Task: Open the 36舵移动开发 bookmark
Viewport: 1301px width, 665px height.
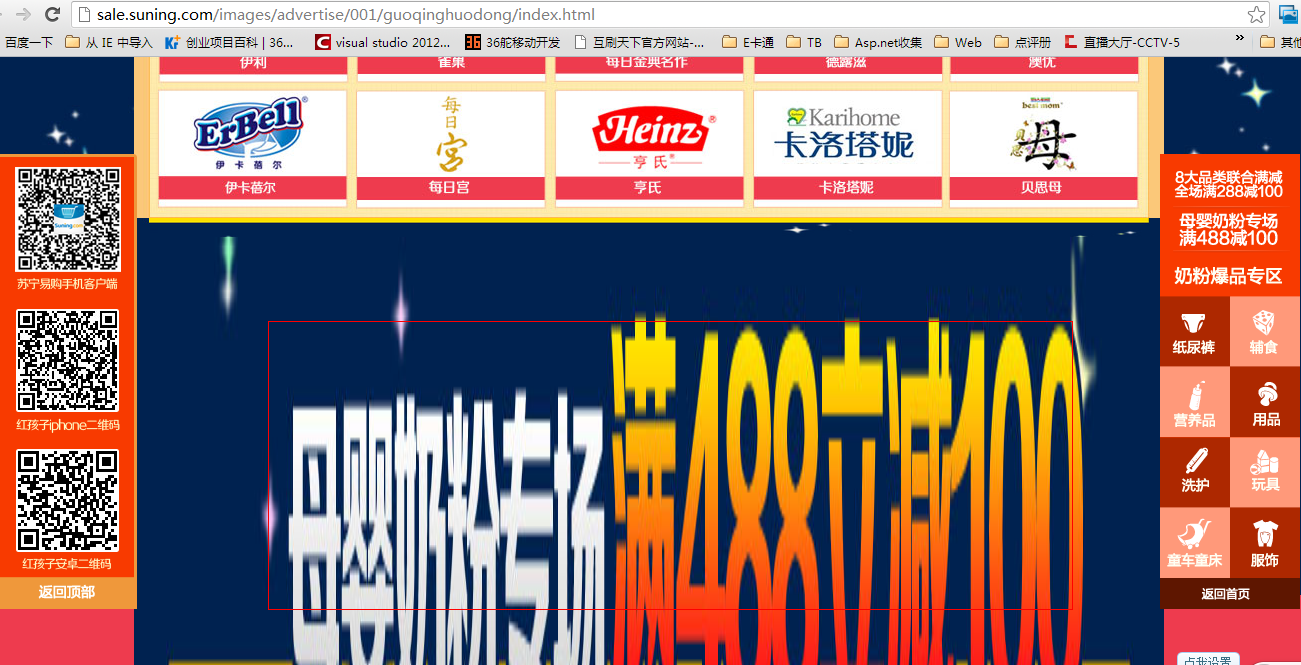Action: click(x=513, y=42)
